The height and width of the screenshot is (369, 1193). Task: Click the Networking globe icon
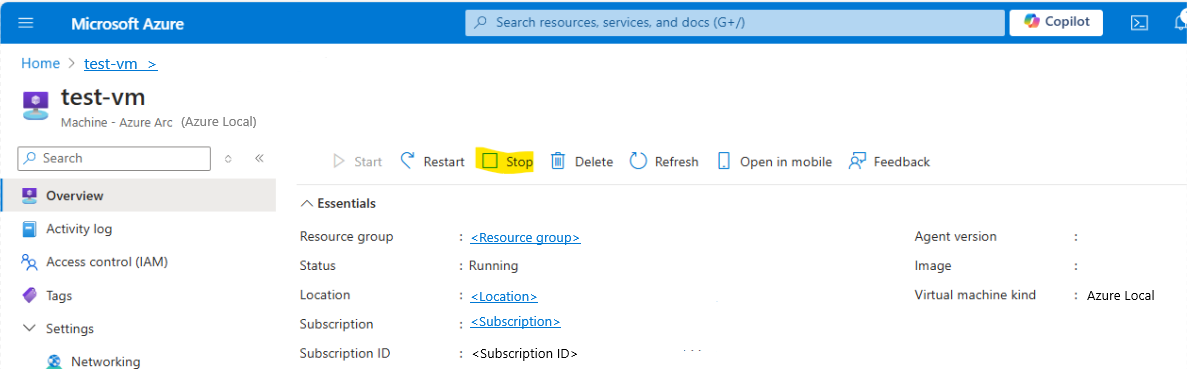pyautogui.click(x=54, y=362)
